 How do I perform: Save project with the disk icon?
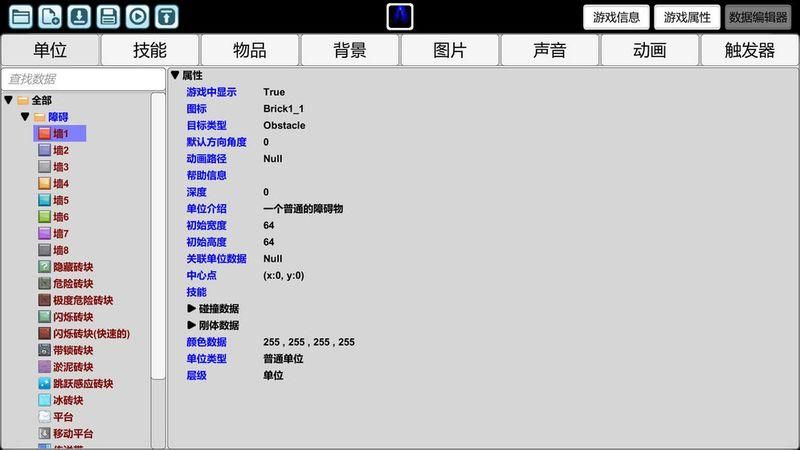(108, 17)
